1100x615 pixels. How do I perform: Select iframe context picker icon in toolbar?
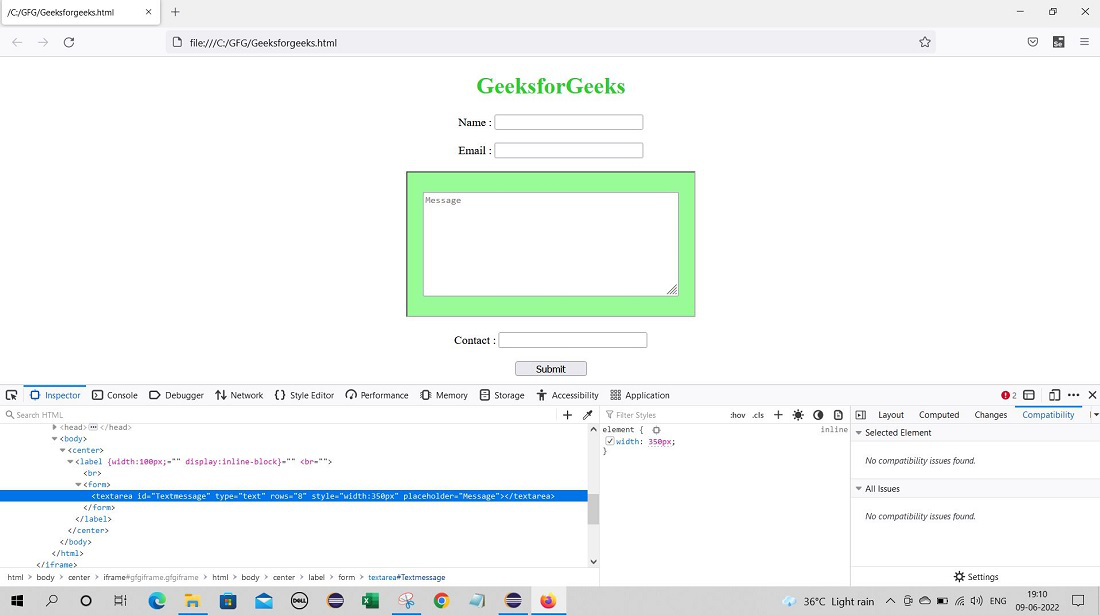coord(1029,396)
